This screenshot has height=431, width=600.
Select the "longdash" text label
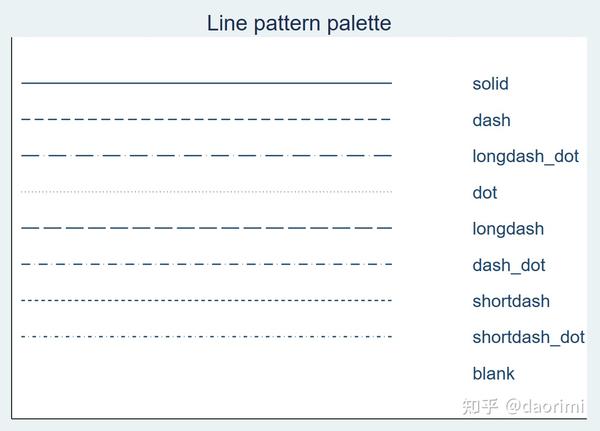508,228
